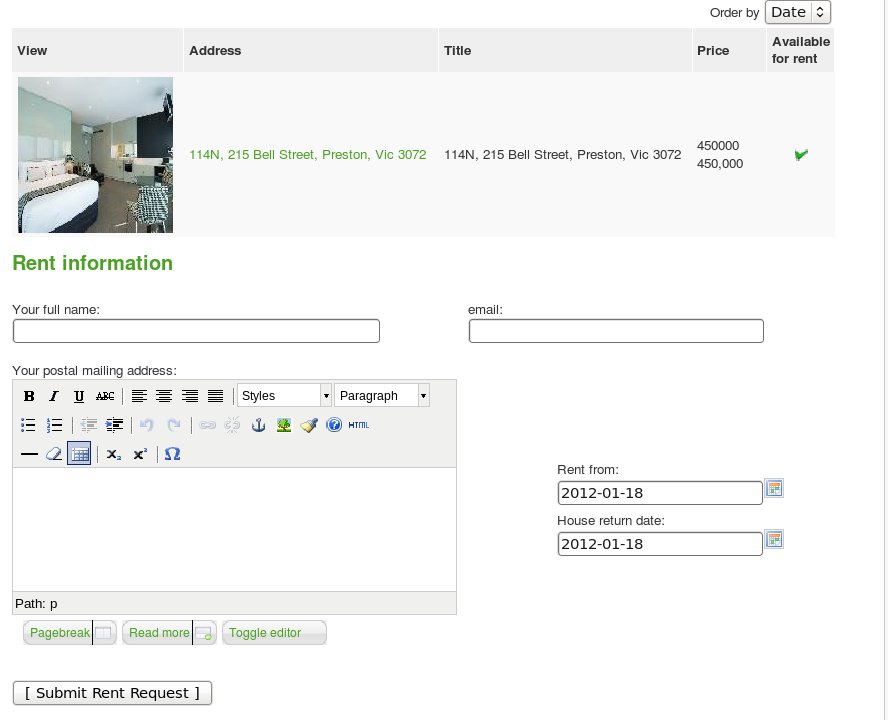Justify text fully
Image resolution: width=888 pixels, height=720 pixels.
pyautogui.click(x=215, y=396)
